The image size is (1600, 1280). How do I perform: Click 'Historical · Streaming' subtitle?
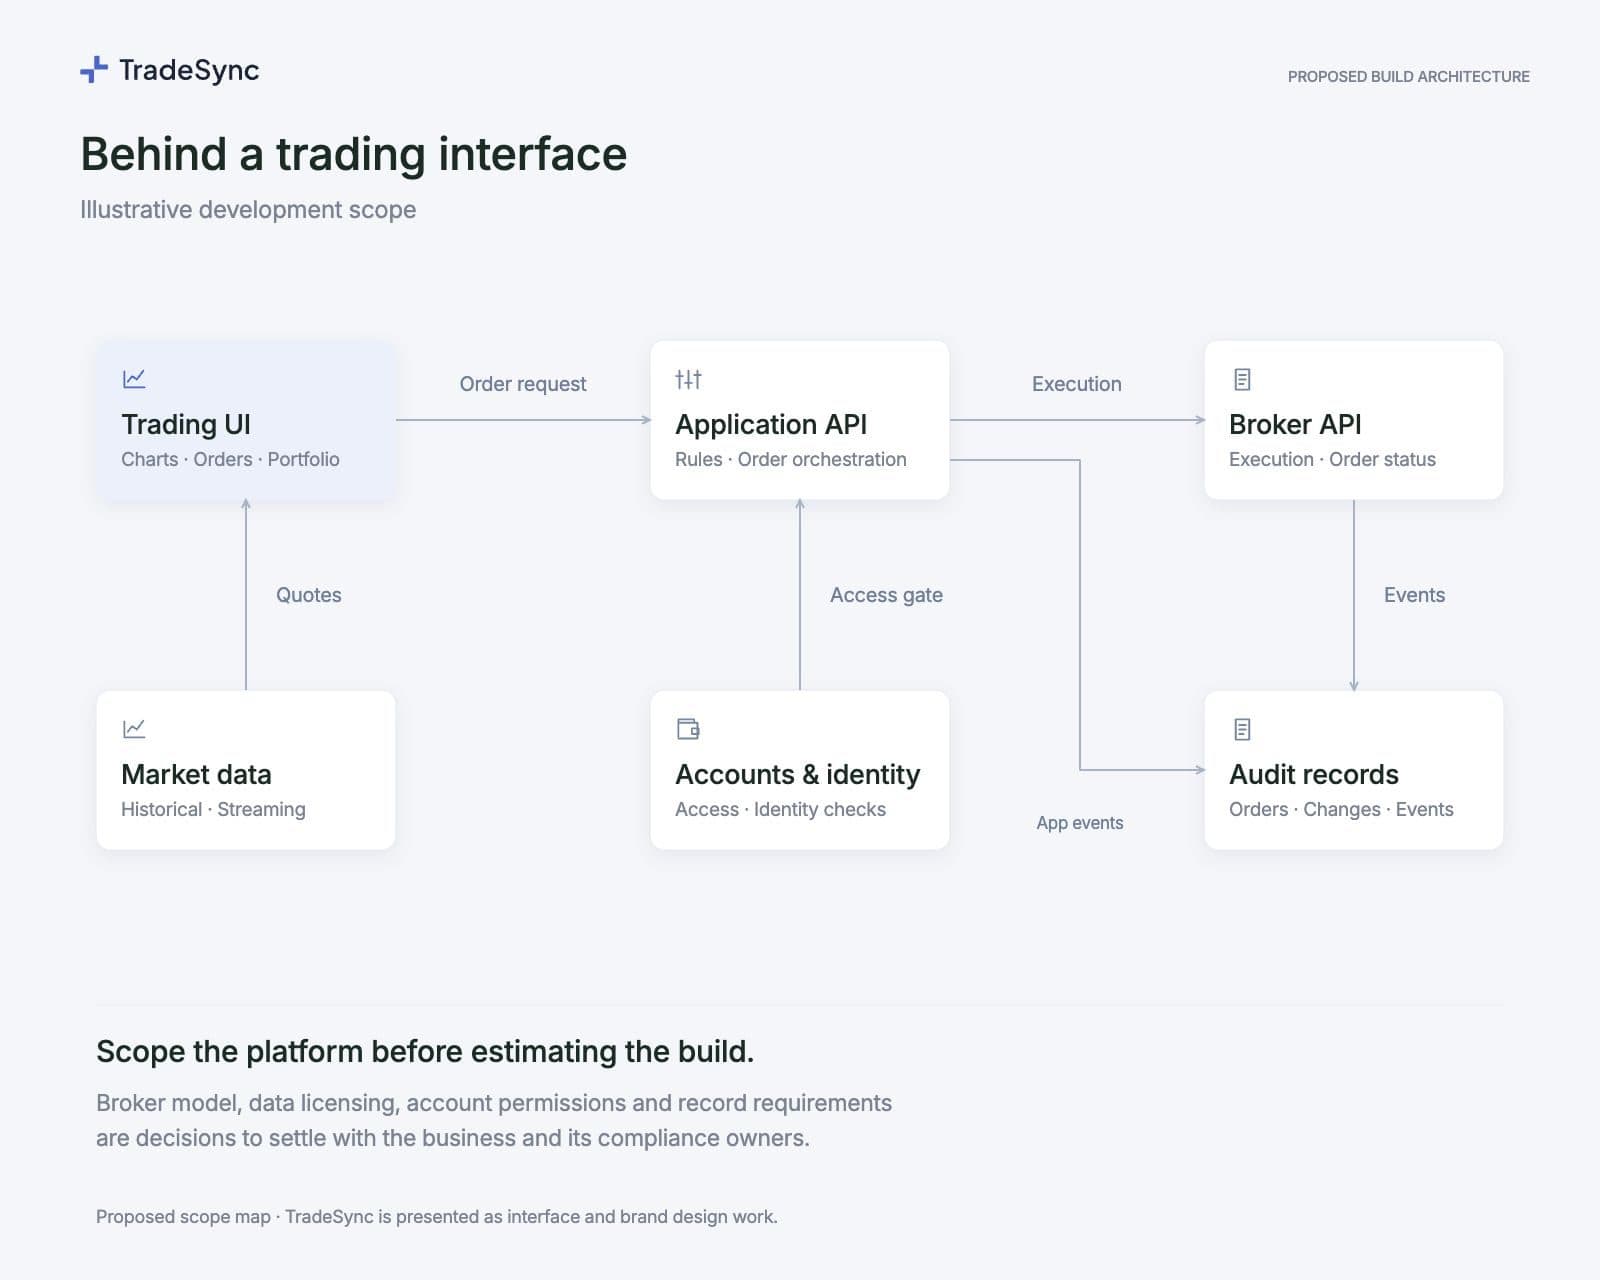pyautogui.click(x=213, y=809)
